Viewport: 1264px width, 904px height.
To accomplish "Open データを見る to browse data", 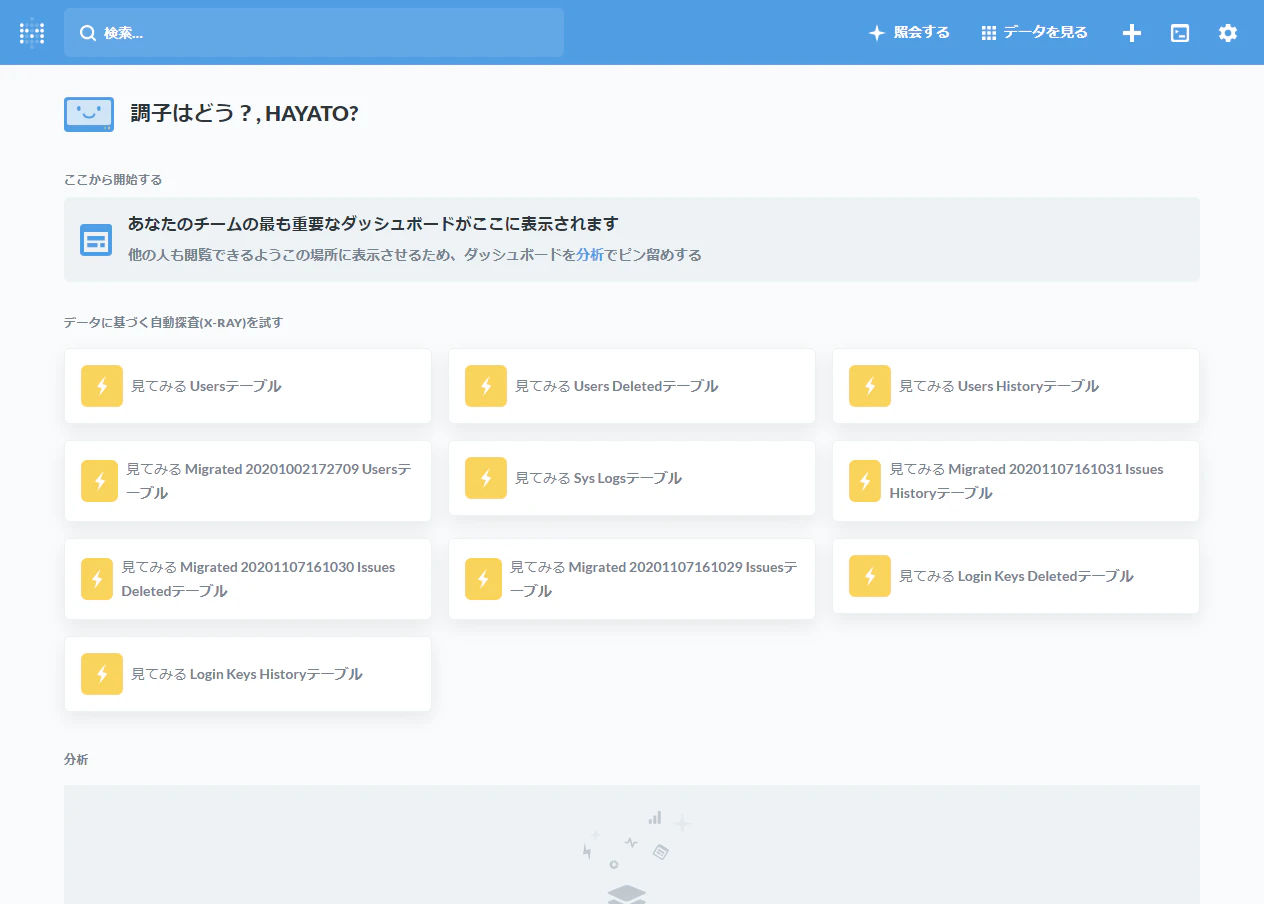I will (x=1034, y=33).
